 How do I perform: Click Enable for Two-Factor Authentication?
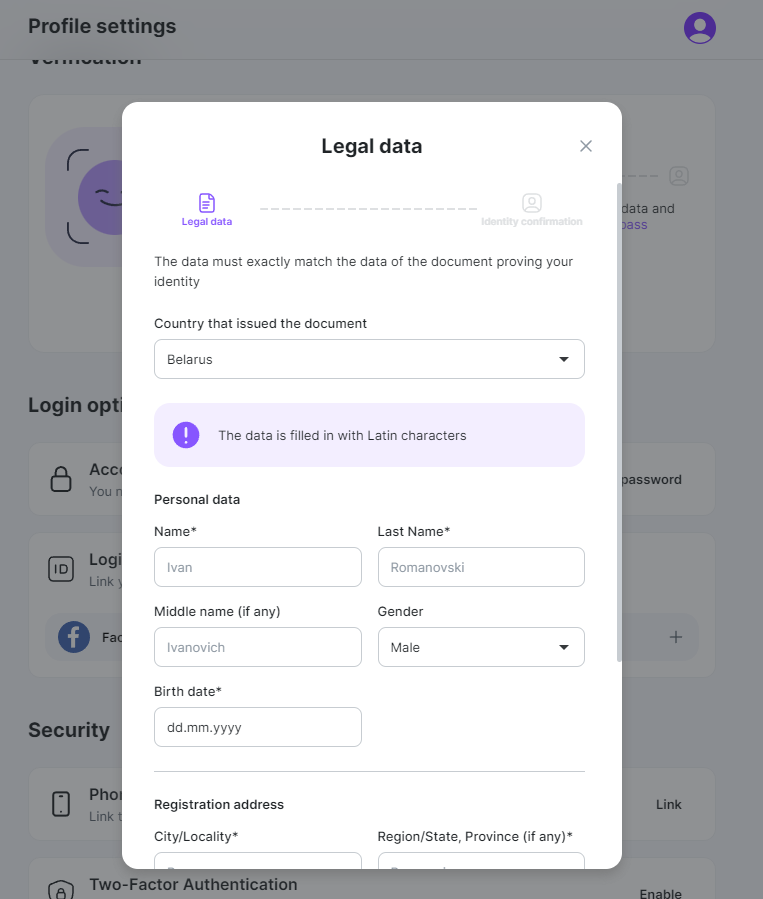point(660,894)
